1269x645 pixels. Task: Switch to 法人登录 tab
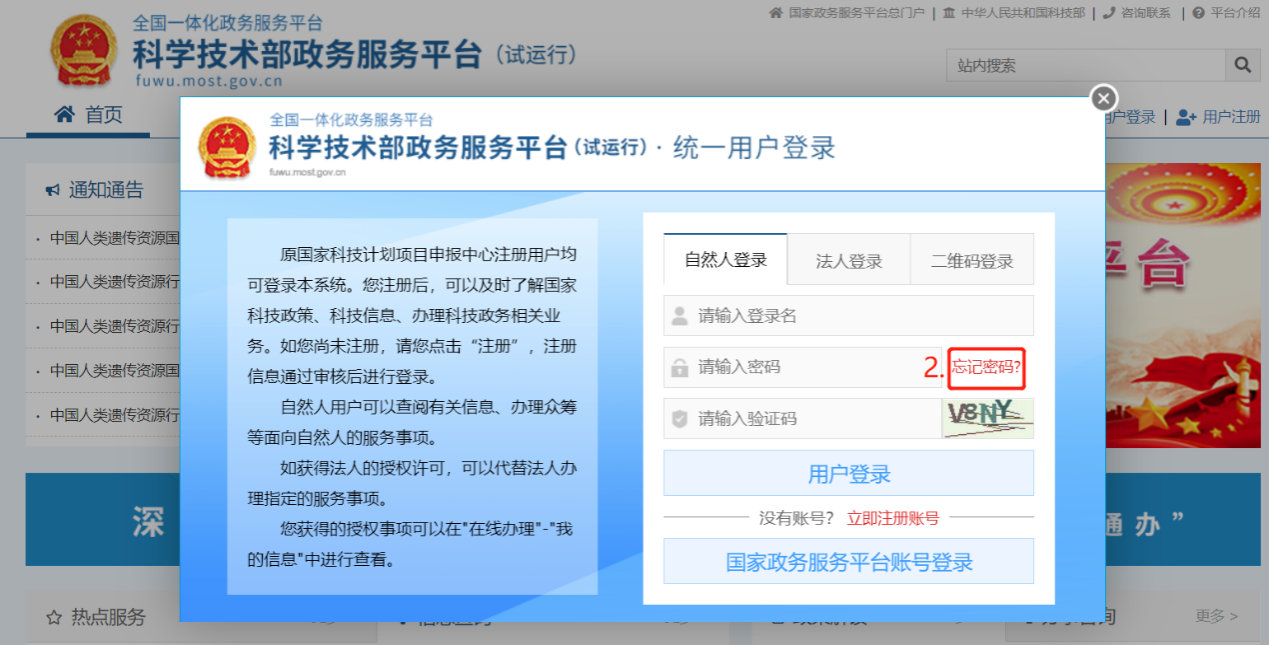click(848, 261)
